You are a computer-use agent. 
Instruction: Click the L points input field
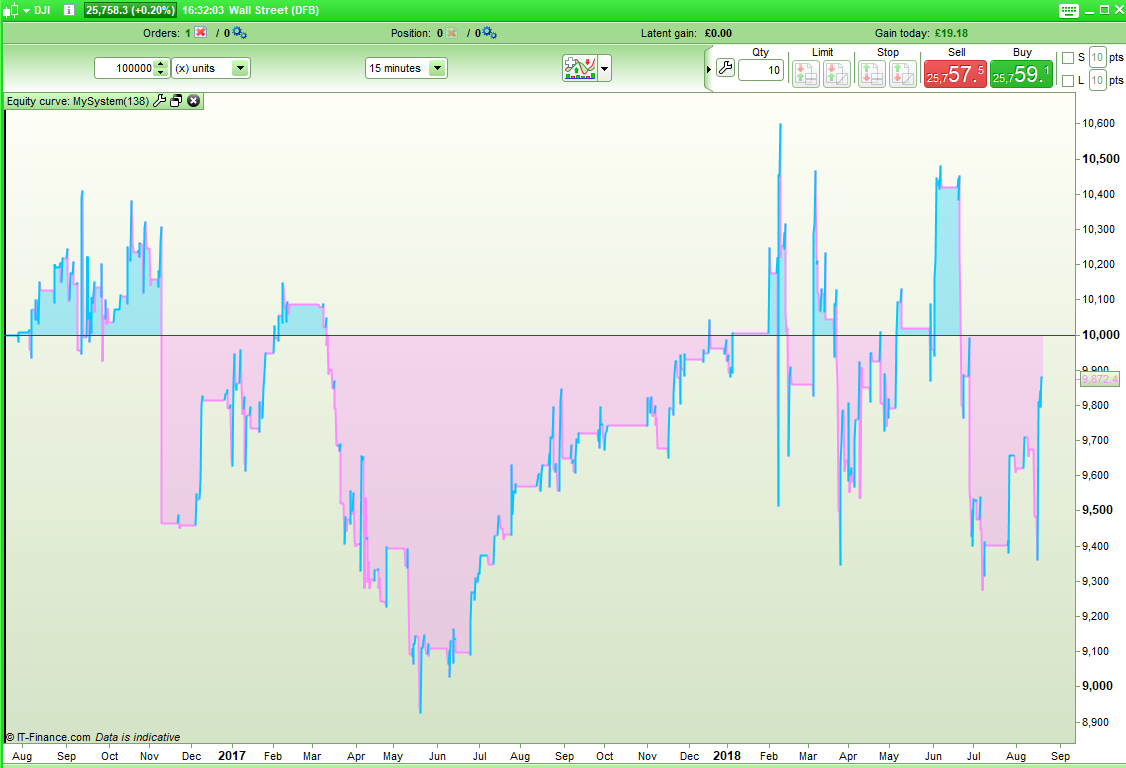tap(1097, 80)
